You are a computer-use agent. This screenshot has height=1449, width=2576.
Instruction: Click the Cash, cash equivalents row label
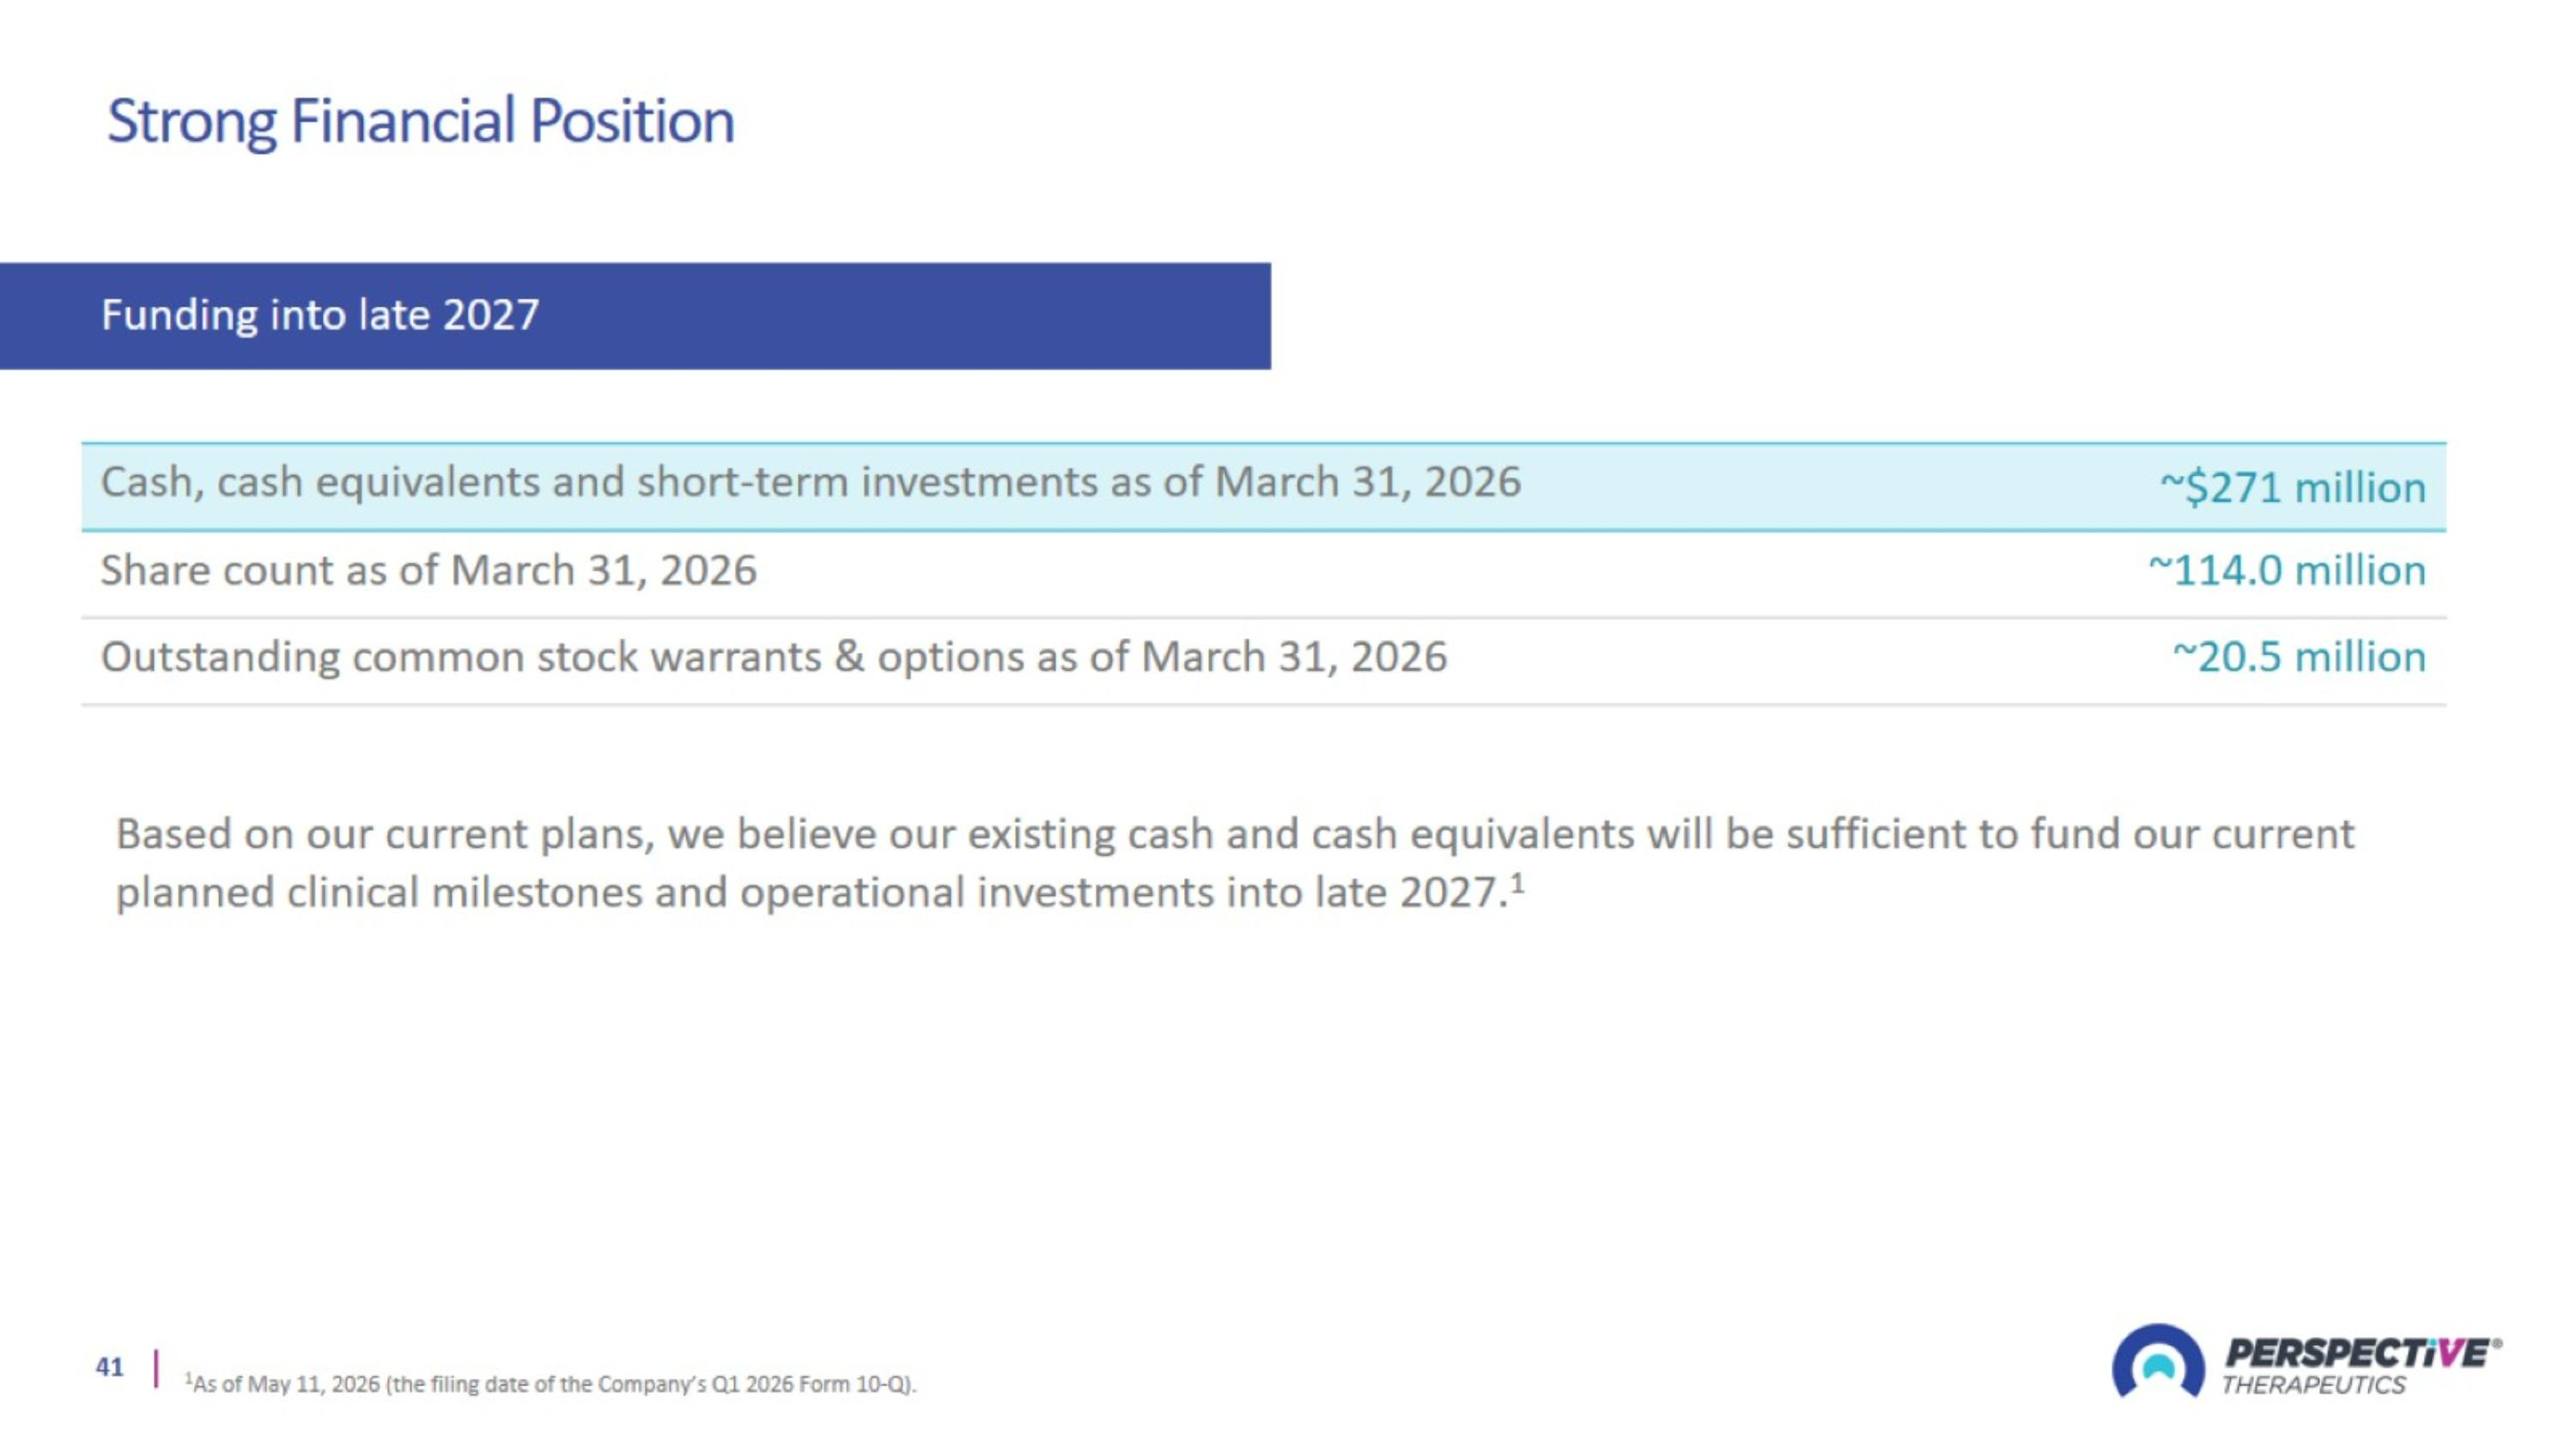click(x=811, y=483)
